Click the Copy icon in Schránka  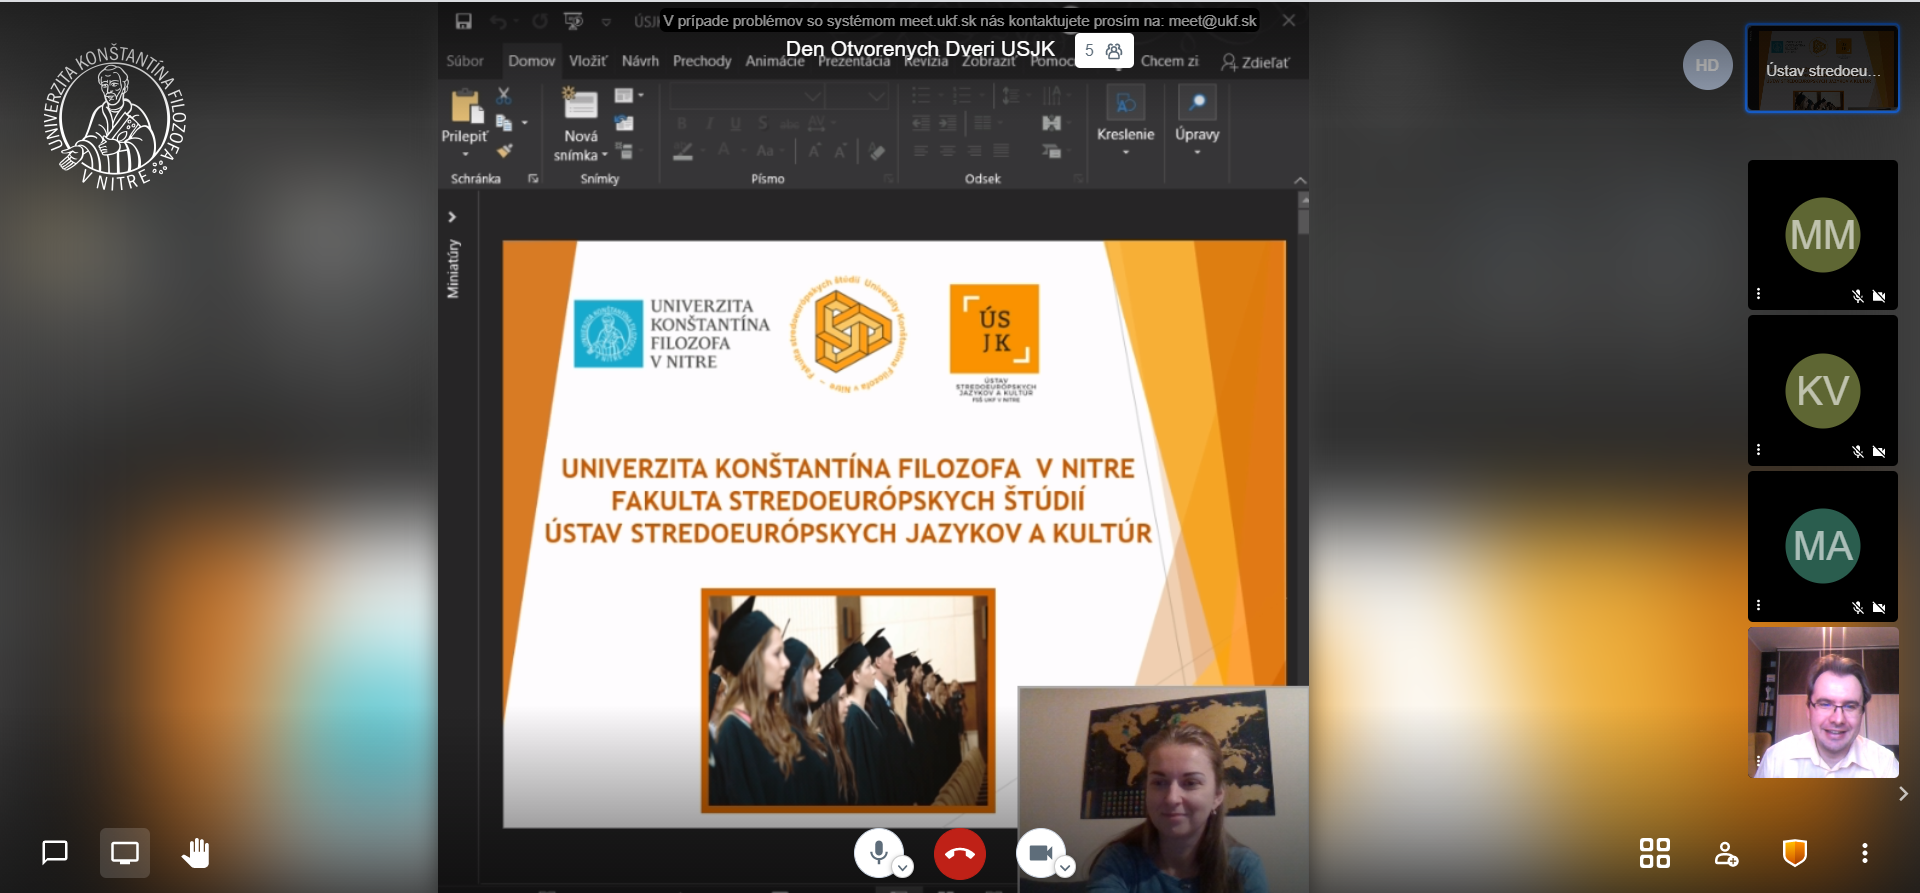[x=504, y=123]
